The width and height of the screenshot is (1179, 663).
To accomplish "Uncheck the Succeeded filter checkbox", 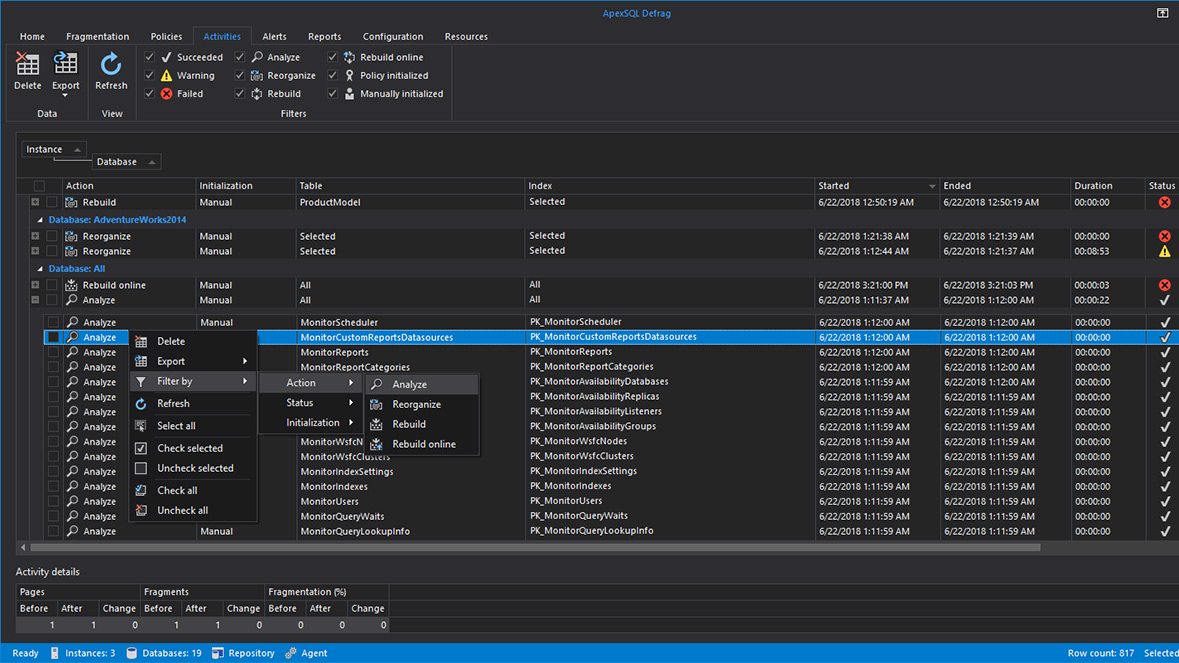I will (x=150, y=58).
